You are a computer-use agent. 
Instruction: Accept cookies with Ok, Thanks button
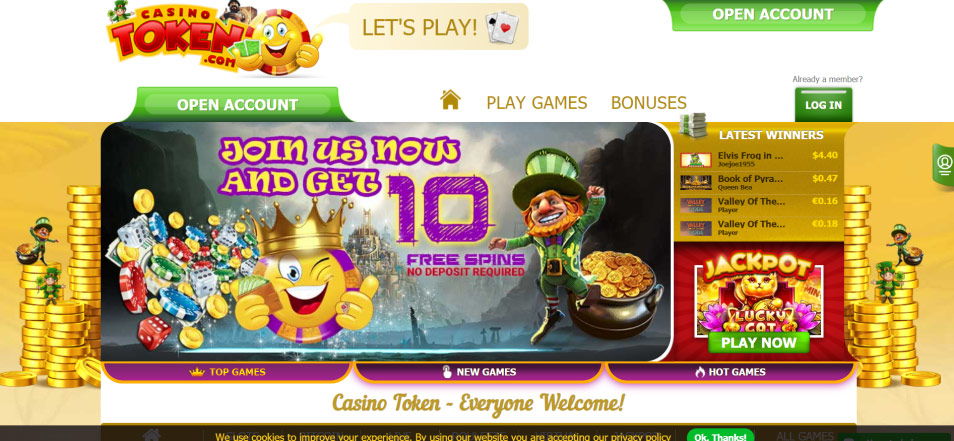720,436
